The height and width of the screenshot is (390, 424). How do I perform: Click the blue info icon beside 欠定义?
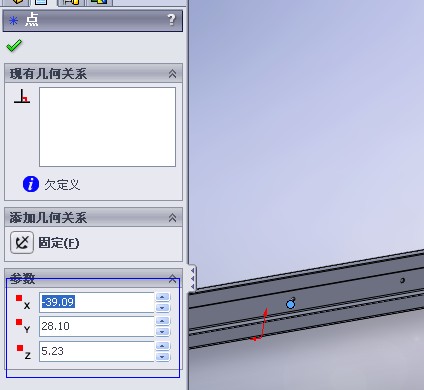(x=31, y=184)
